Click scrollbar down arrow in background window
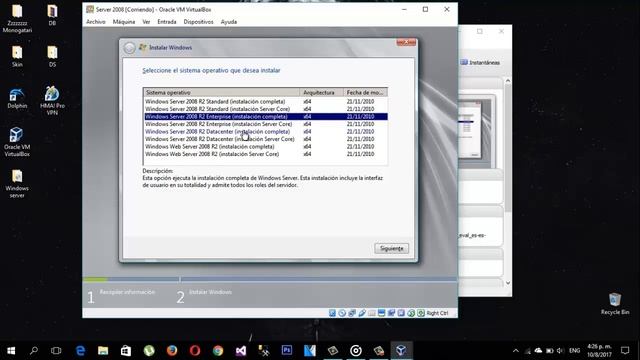Image resolution: width=640 pixels, height=360 pixels. tap(508, 283)
